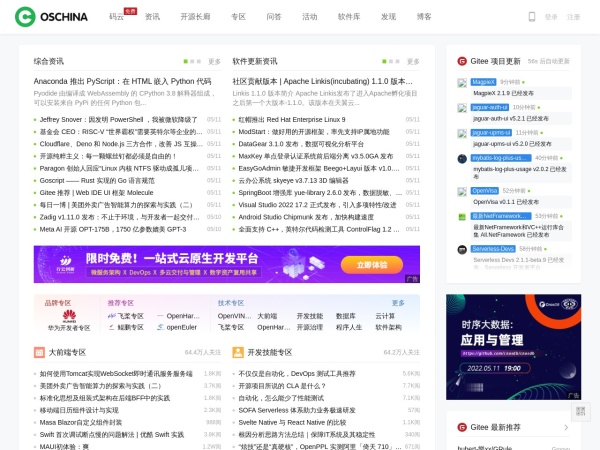Expand 更多 in 综合资讯 panel

pos(214,61)
